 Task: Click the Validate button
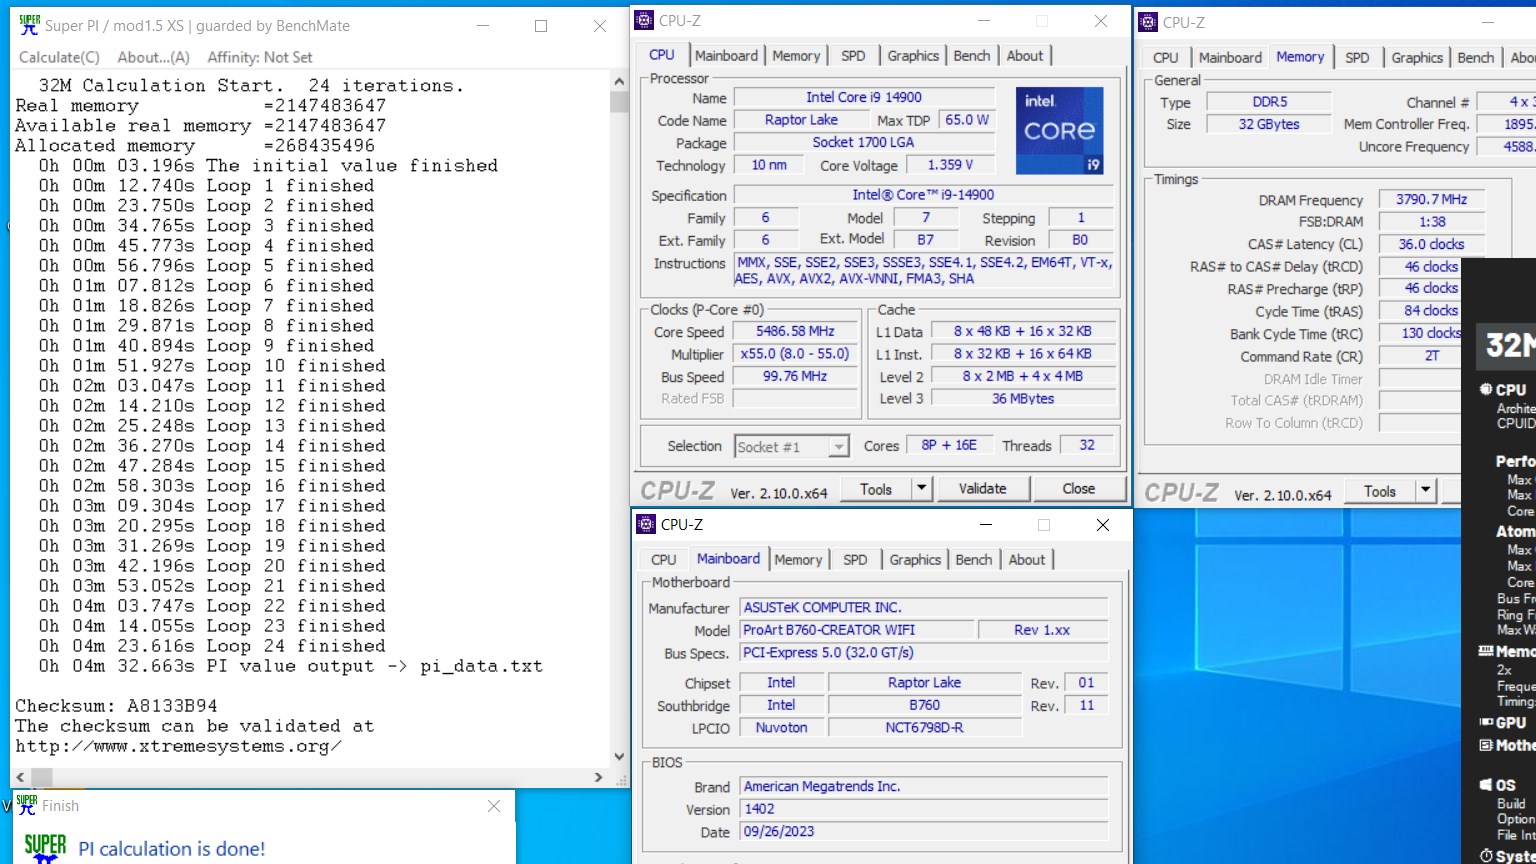coord(983,489)
